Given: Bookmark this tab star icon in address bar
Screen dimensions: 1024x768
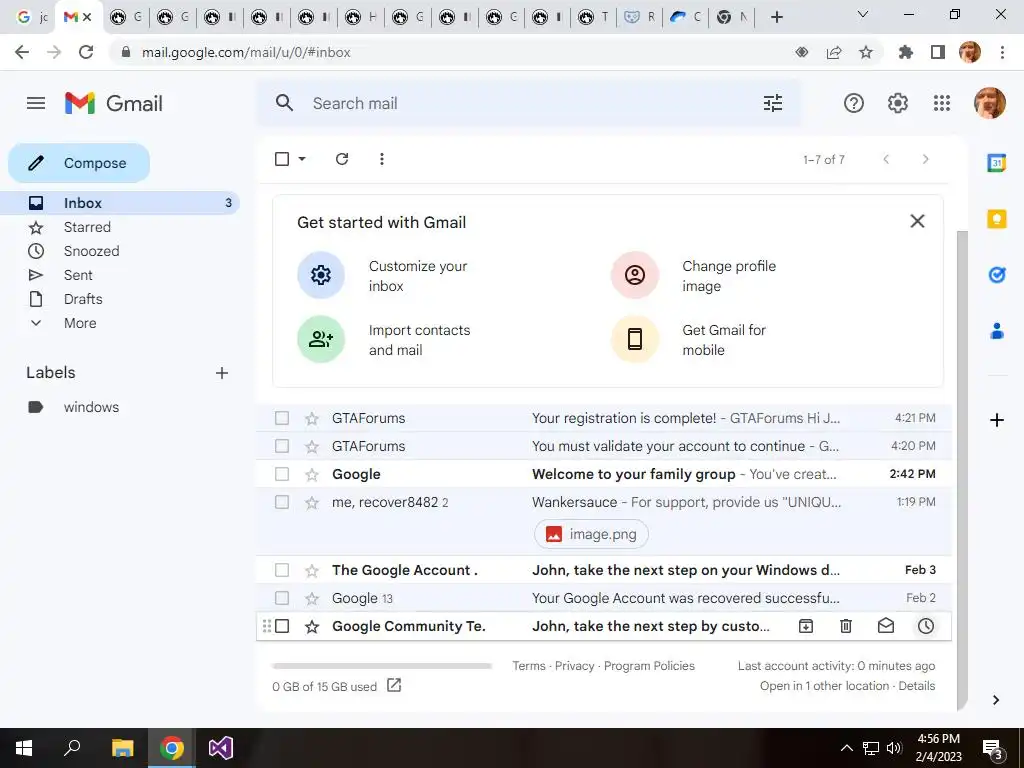Looking at the screenshot, I should pos(866,52).
